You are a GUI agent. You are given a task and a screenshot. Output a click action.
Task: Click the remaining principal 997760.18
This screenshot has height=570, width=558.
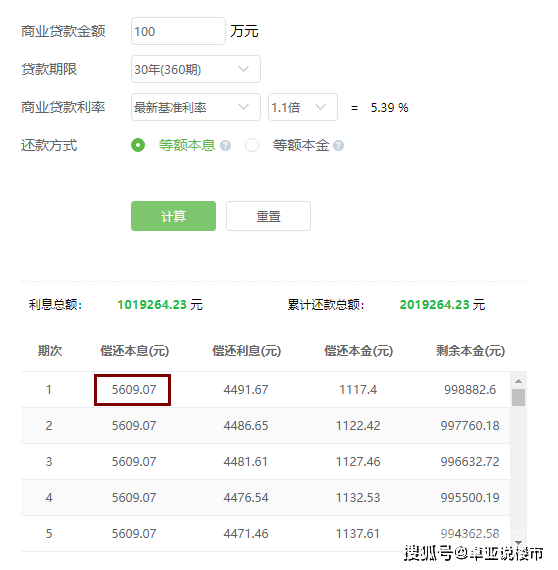(x=470, y=426)
